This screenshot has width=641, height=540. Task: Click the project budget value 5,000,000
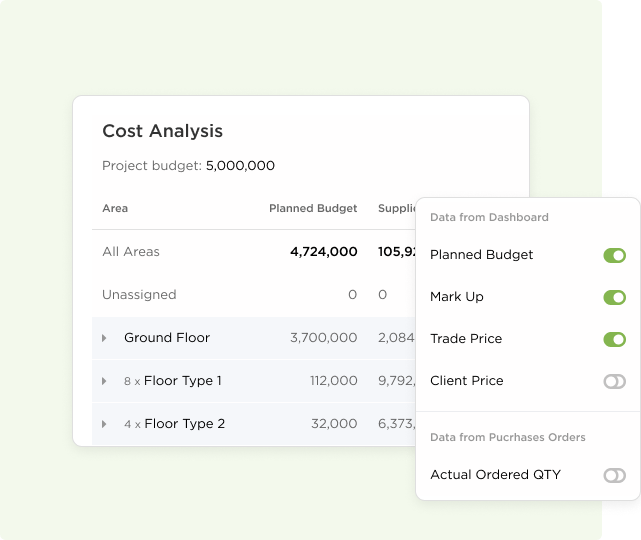[240, 166]
